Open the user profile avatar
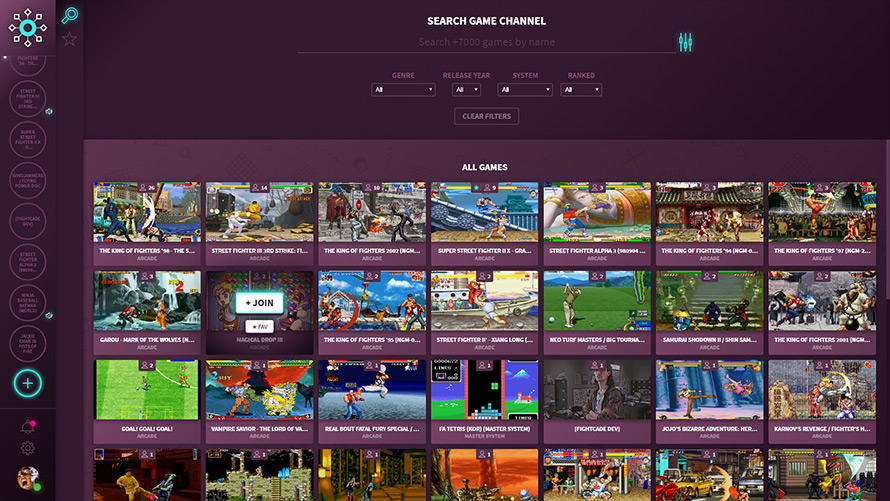Viewport: 890px width, 501px height. point(28,478)
